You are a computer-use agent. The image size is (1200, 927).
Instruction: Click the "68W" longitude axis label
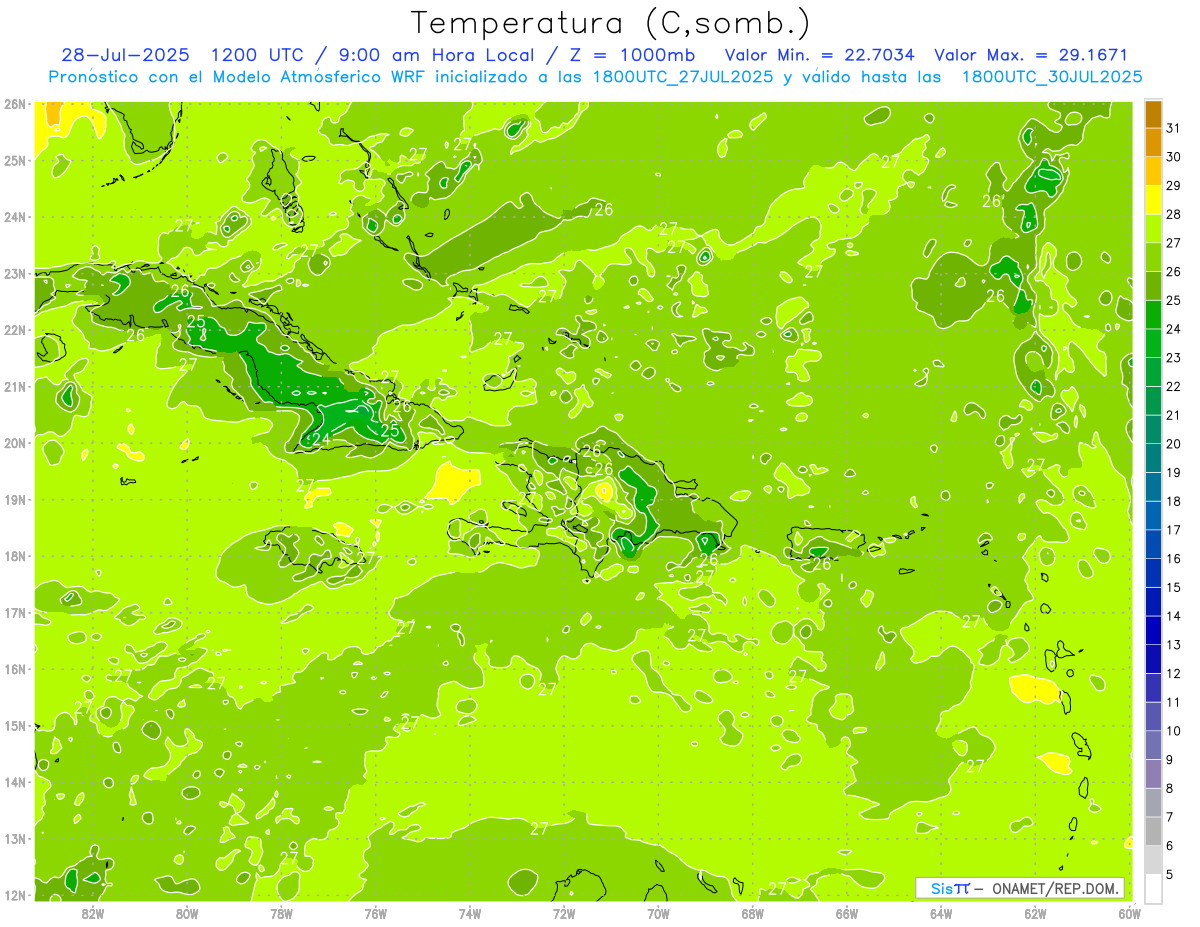(753, 913)
